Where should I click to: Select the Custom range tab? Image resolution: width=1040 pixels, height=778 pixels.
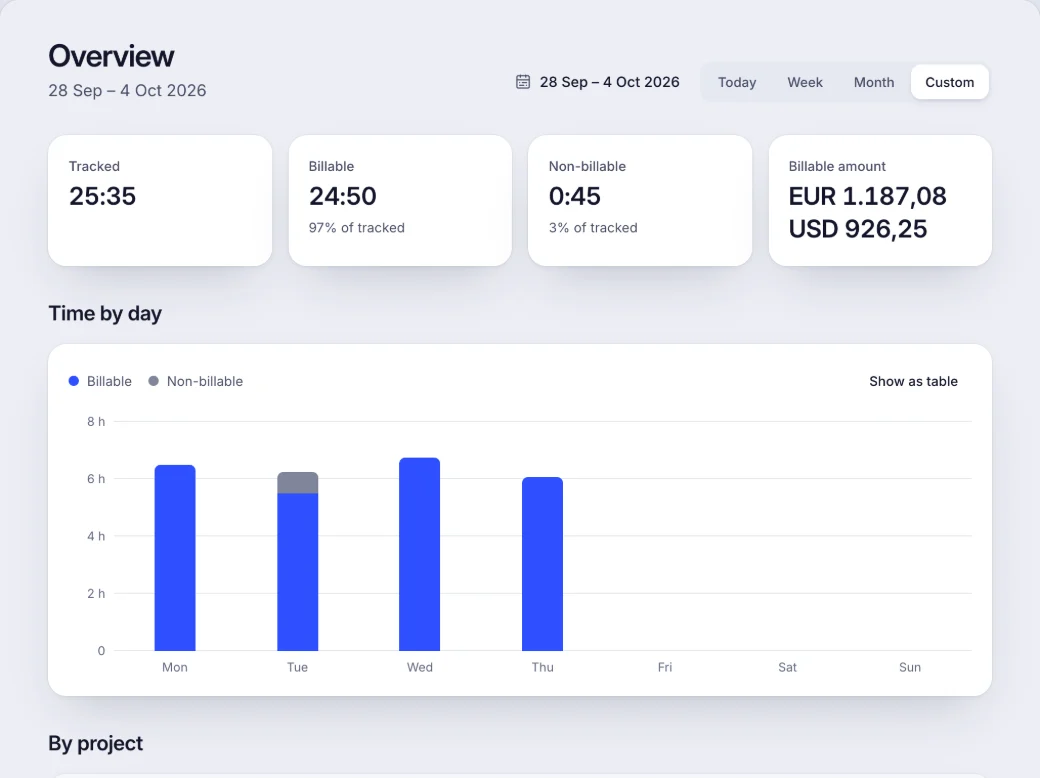tap(949, 82)
